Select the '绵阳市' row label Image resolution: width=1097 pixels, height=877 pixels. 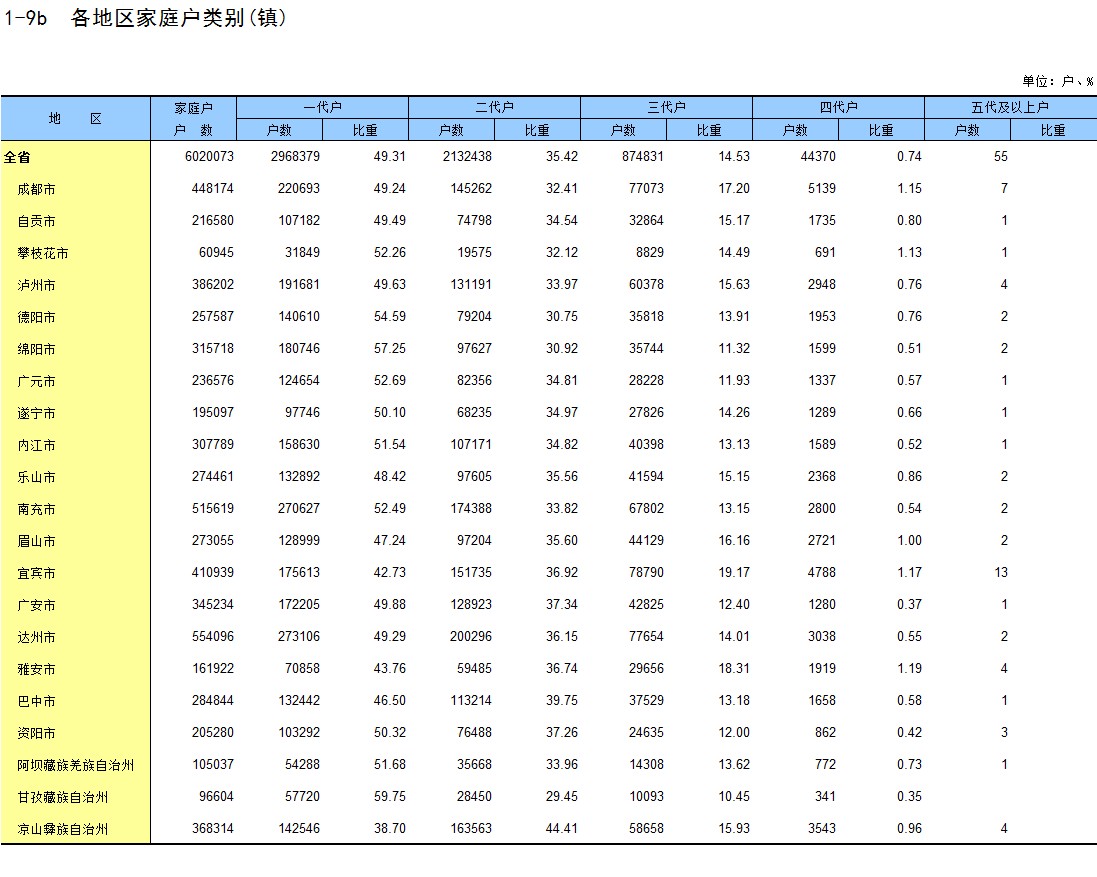click(36, 350)
